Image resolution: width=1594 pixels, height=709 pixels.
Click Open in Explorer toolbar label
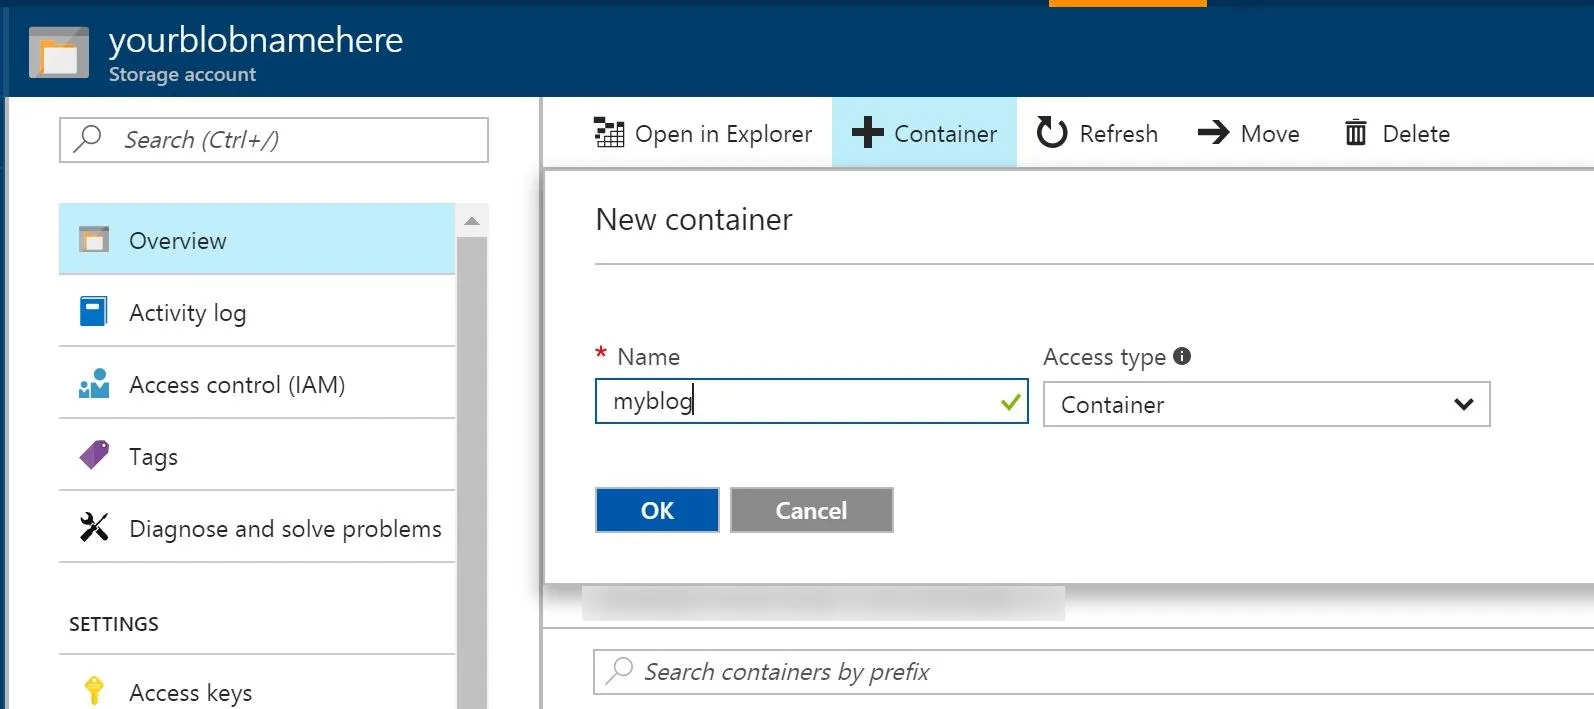click(x=723, y=133)
